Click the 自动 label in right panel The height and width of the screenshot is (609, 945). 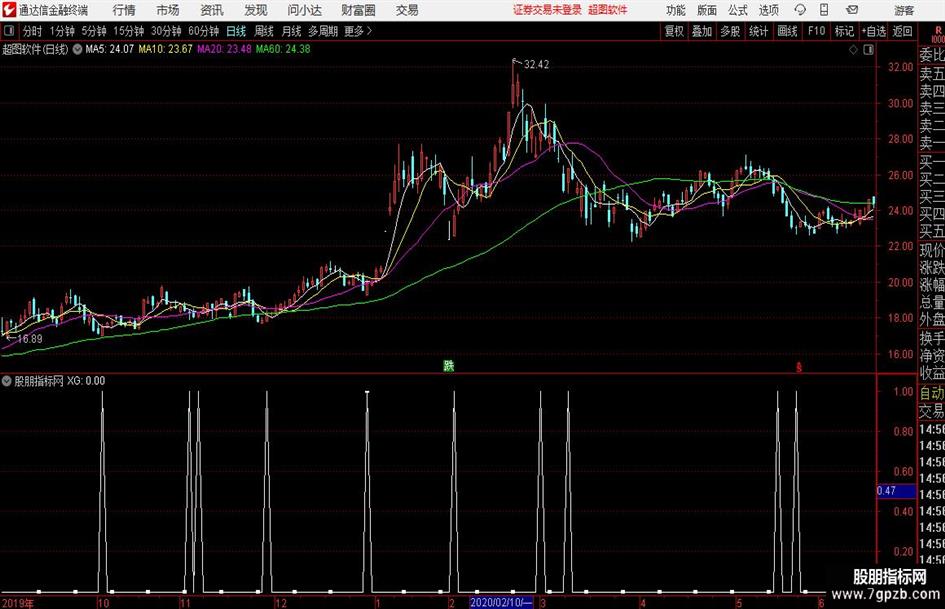pyautogui.click(x=932, y=393)
